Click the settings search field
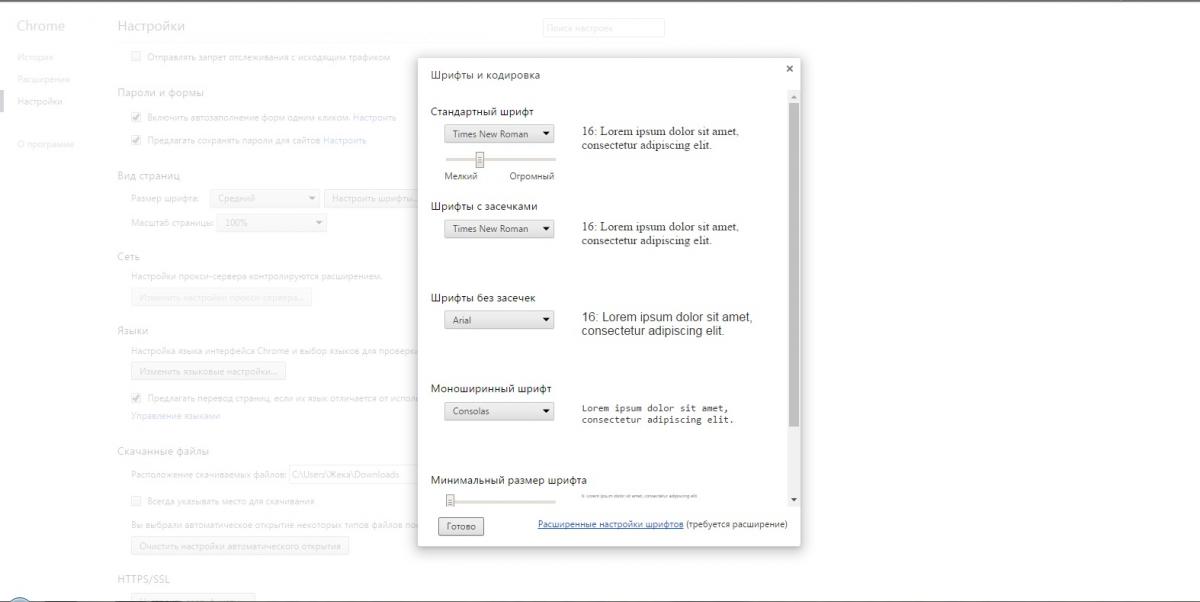 [x=604, y=28]
